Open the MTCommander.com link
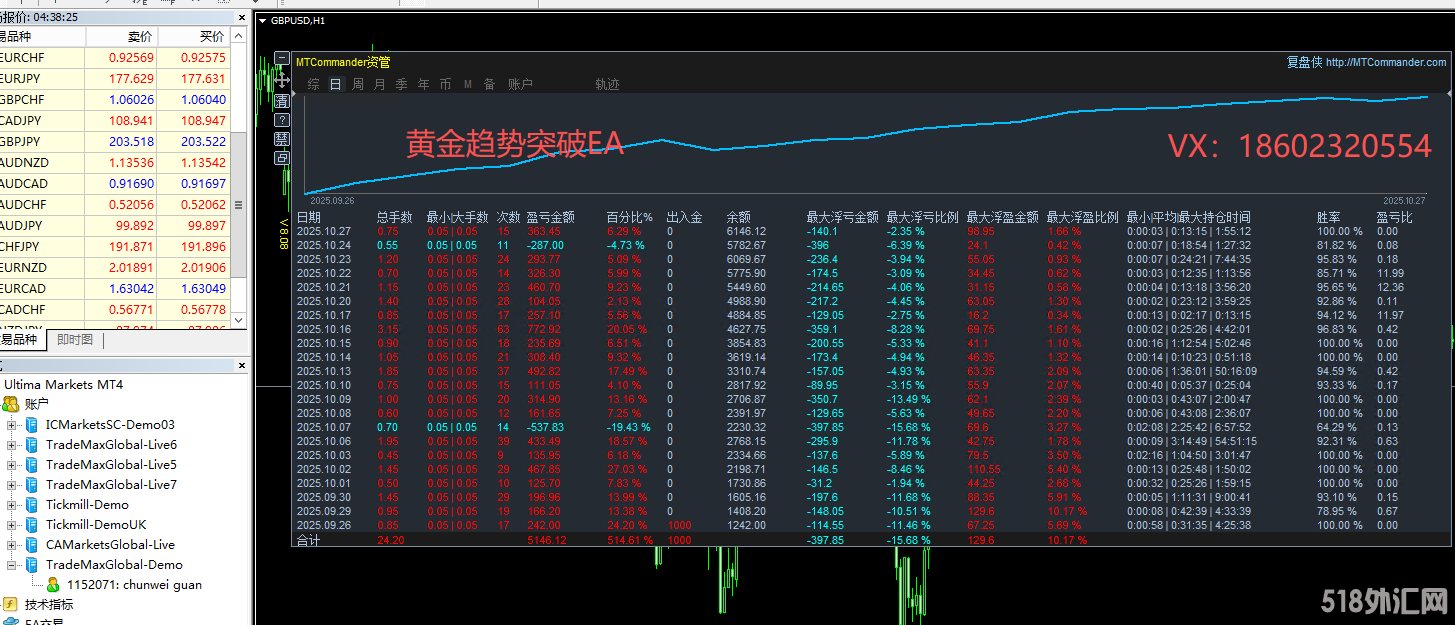Image resolution: width=1455 pixels, height=625 pixels. 1385,60
